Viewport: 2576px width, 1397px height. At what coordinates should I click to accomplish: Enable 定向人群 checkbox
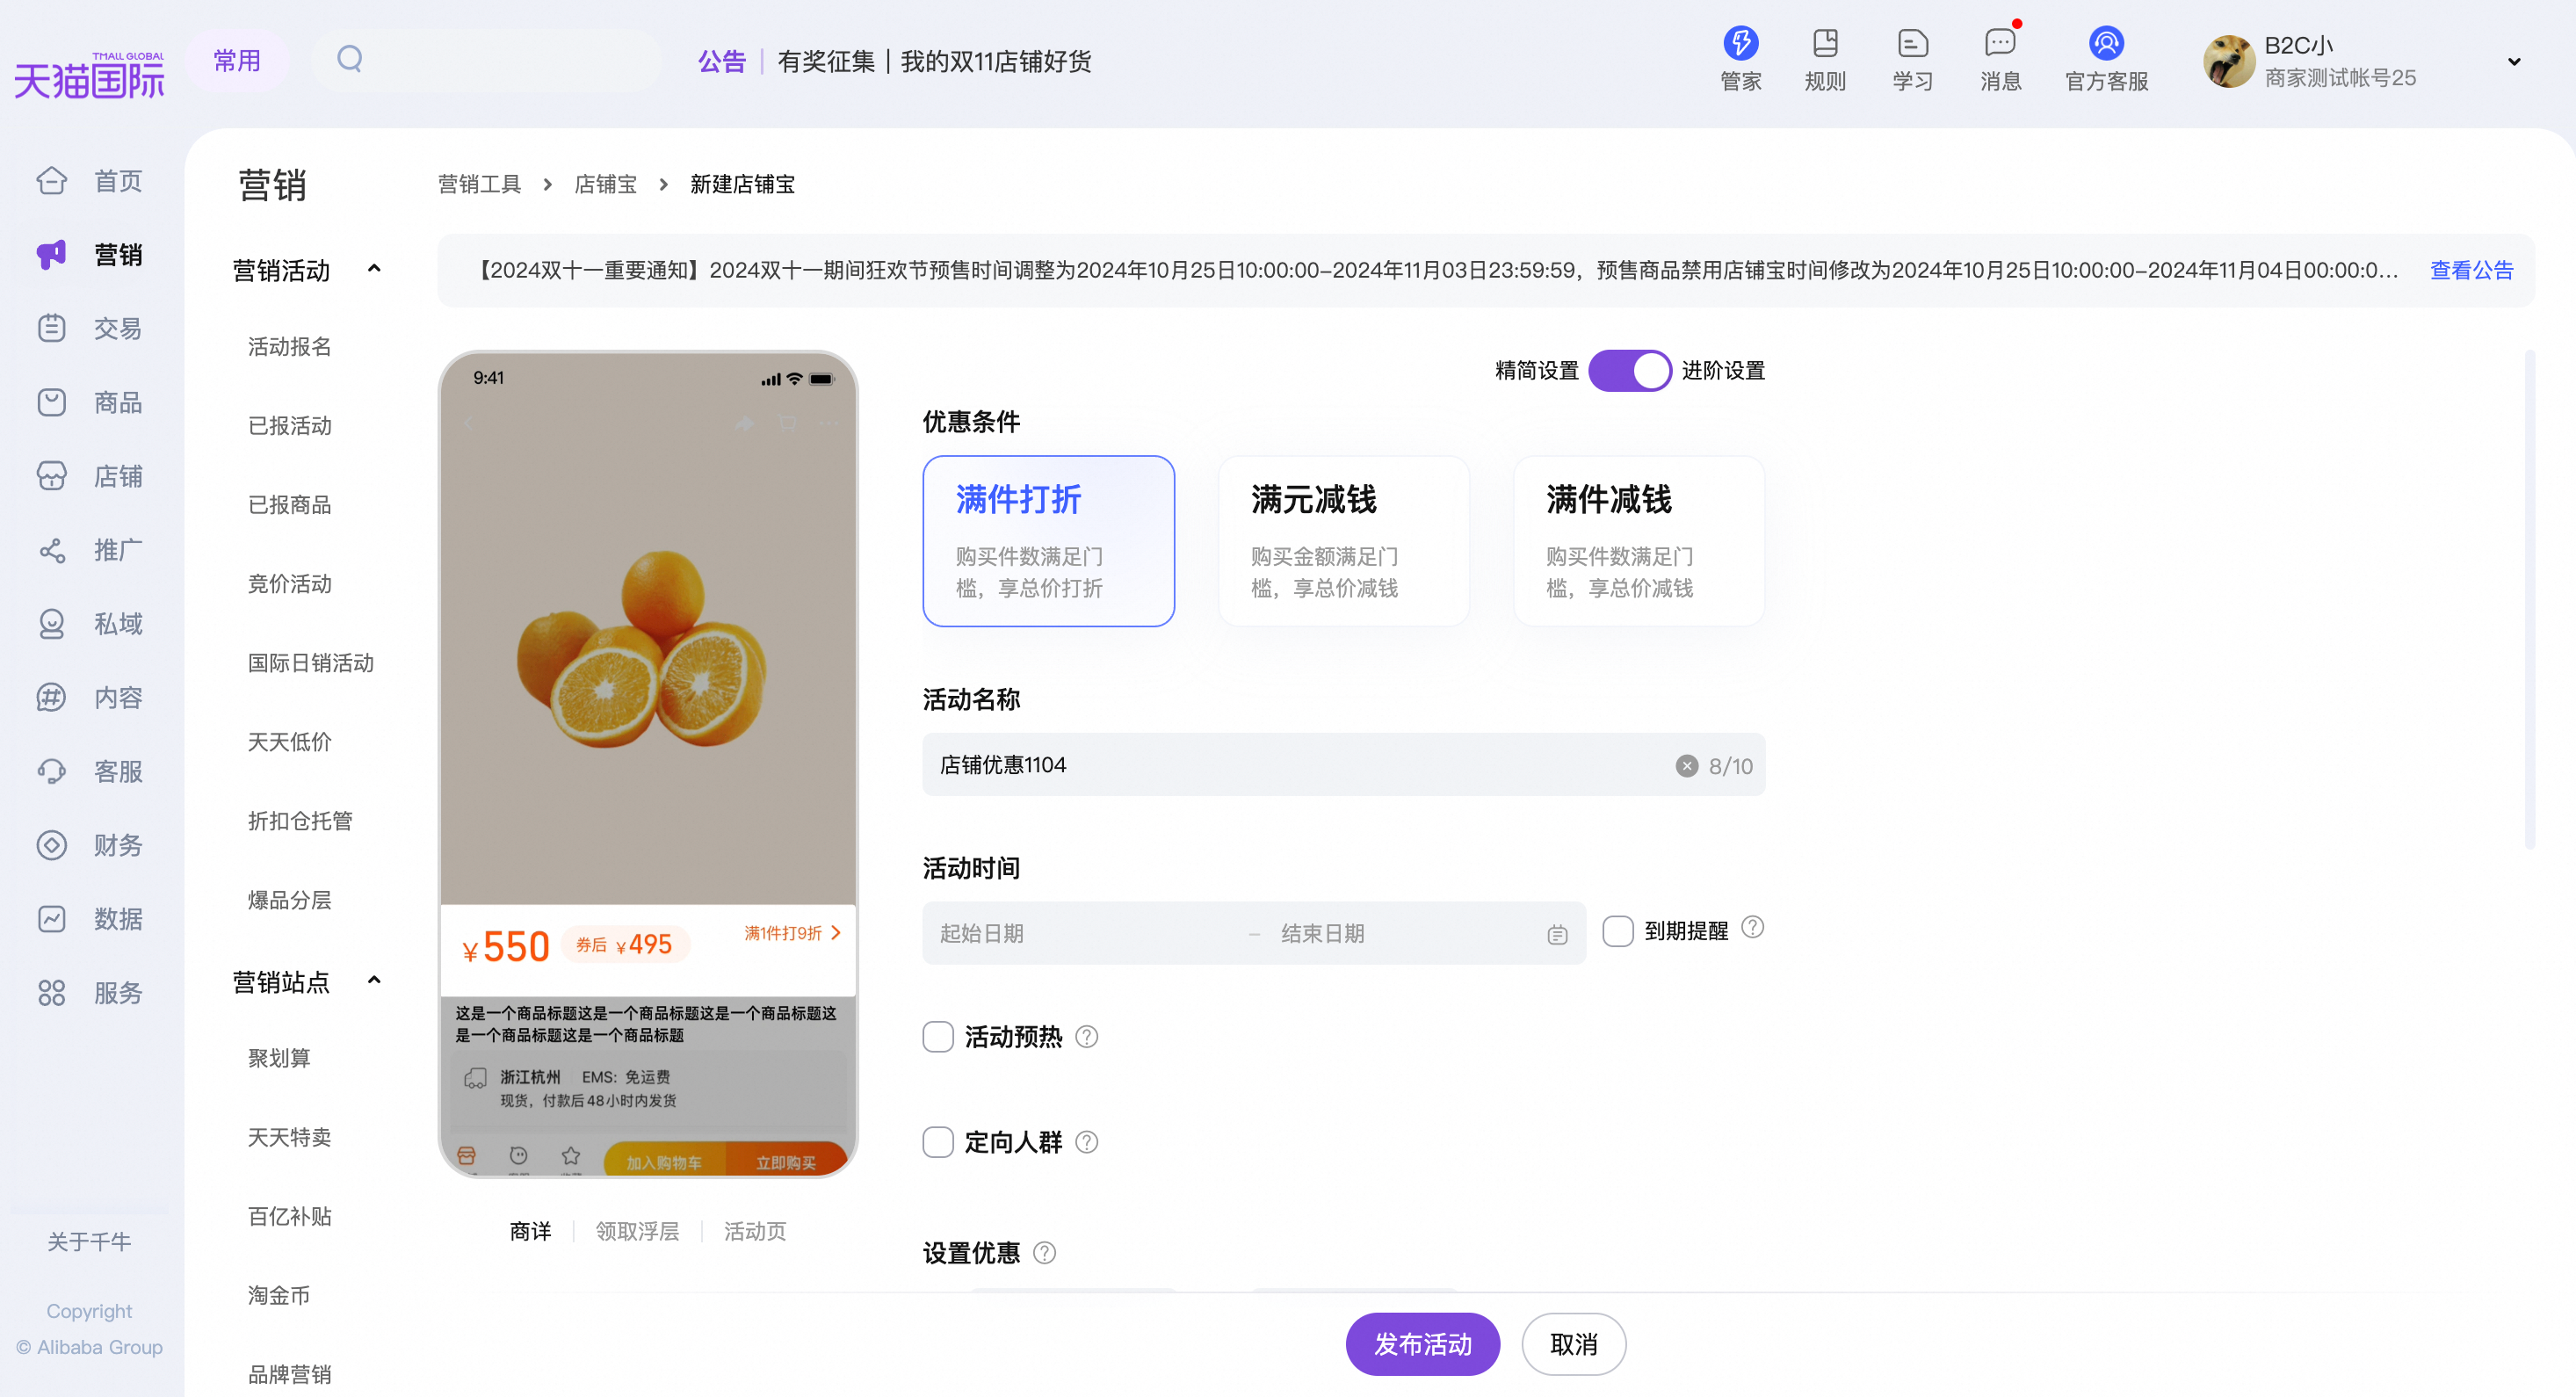[x=938, y=1142]
